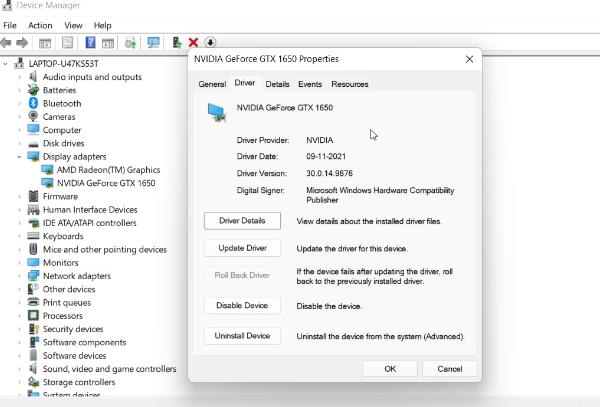Click Scan for hardware changes monitor icon
Viewport: 600px width, 407px height.
point(153,42)
